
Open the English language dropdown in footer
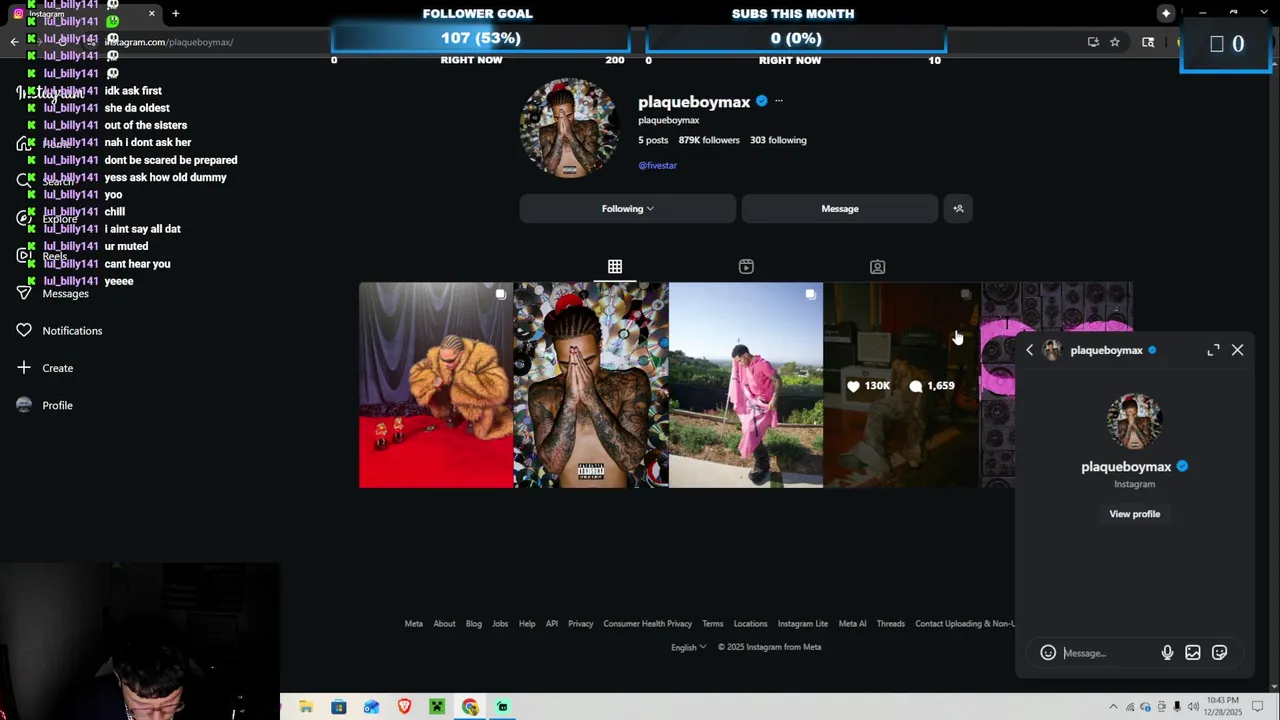688,647
